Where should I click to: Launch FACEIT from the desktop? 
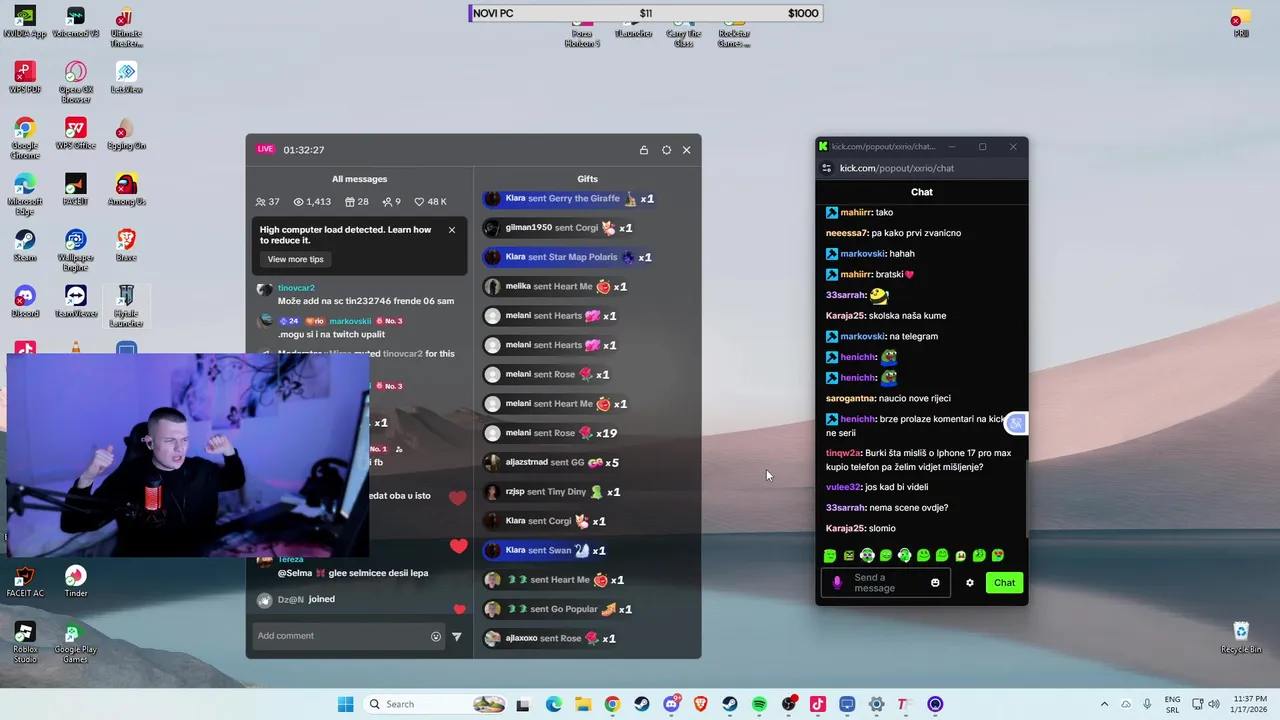coord(75,190)
